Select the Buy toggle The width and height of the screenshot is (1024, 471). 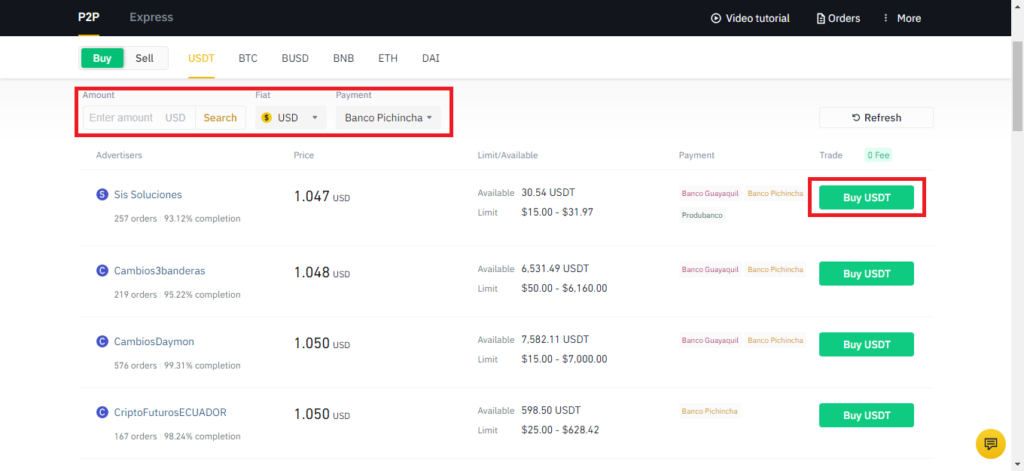click(x=102, y=58)
